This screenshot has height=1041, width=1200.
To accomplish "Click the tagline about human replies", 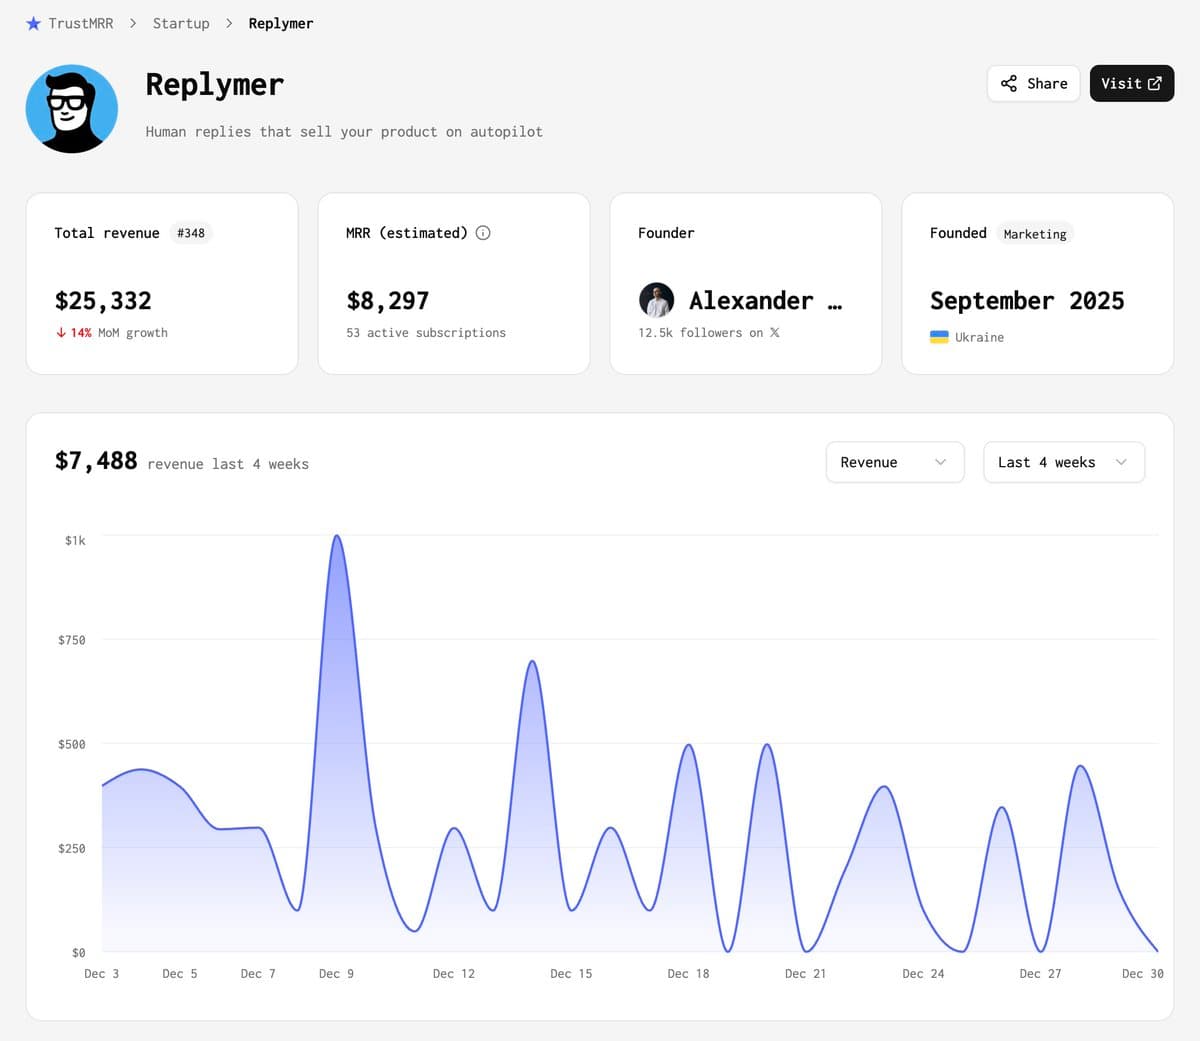I will point(344,132).
